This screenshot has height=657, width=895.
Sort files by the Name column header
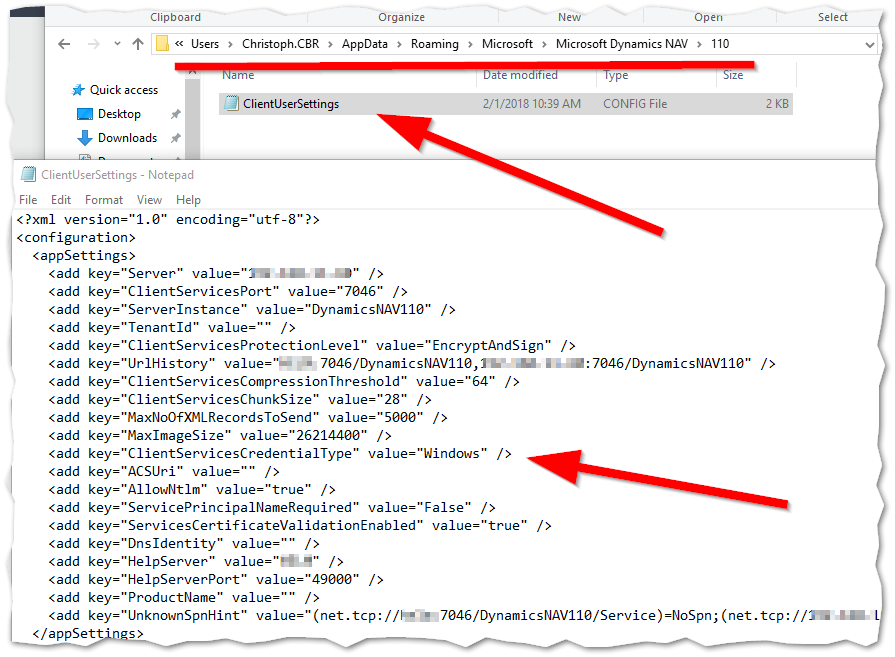point(238,75)
